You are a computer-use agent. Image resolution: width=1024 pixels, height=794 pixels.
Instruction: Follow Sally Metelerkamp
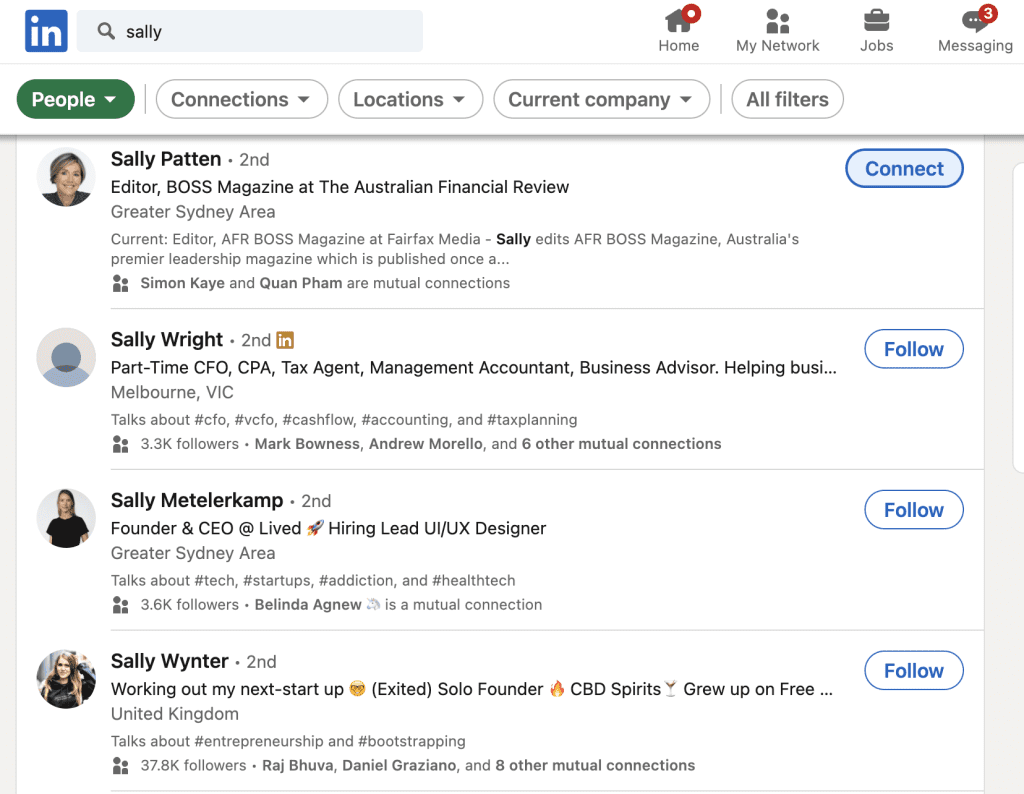[x=914, y=510]
